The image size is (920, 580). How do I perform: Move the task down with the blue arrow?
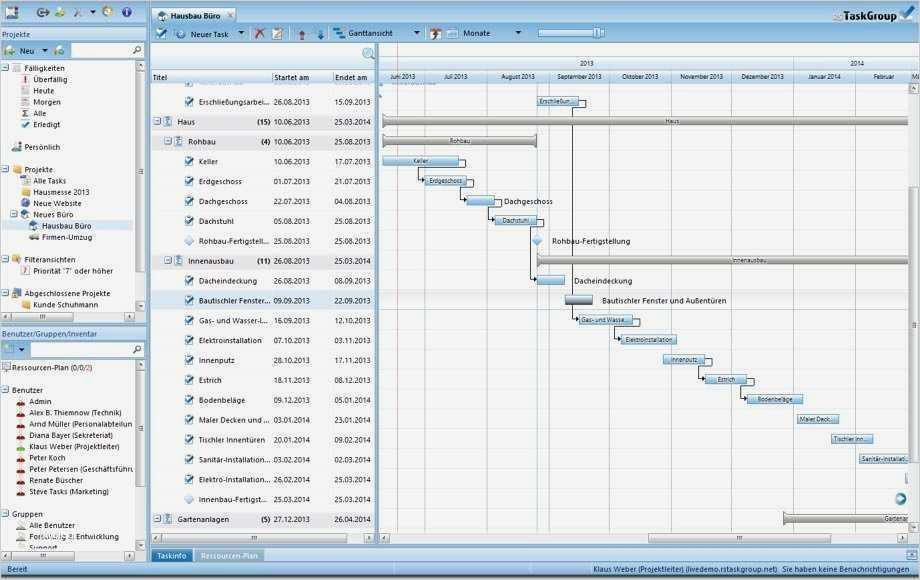point(320,34)
